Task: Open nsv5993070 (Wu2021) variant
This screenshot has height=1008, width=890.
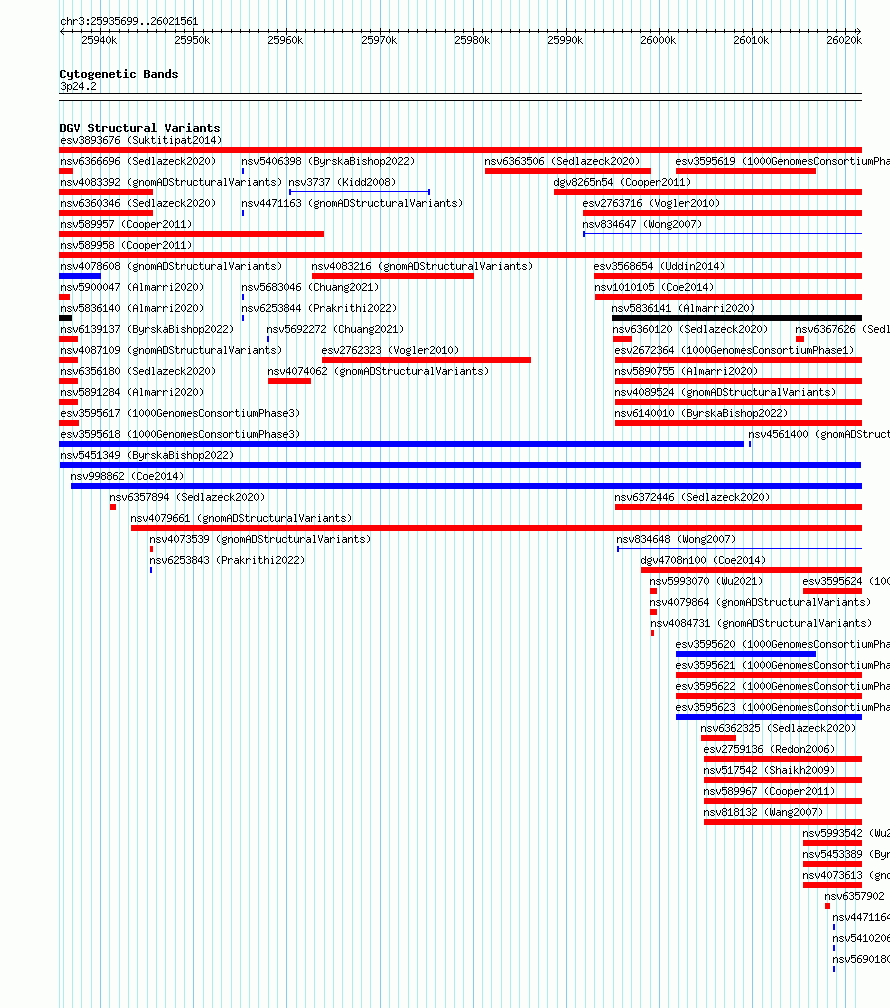Action: pyautogui.click(x=706, y=581)
